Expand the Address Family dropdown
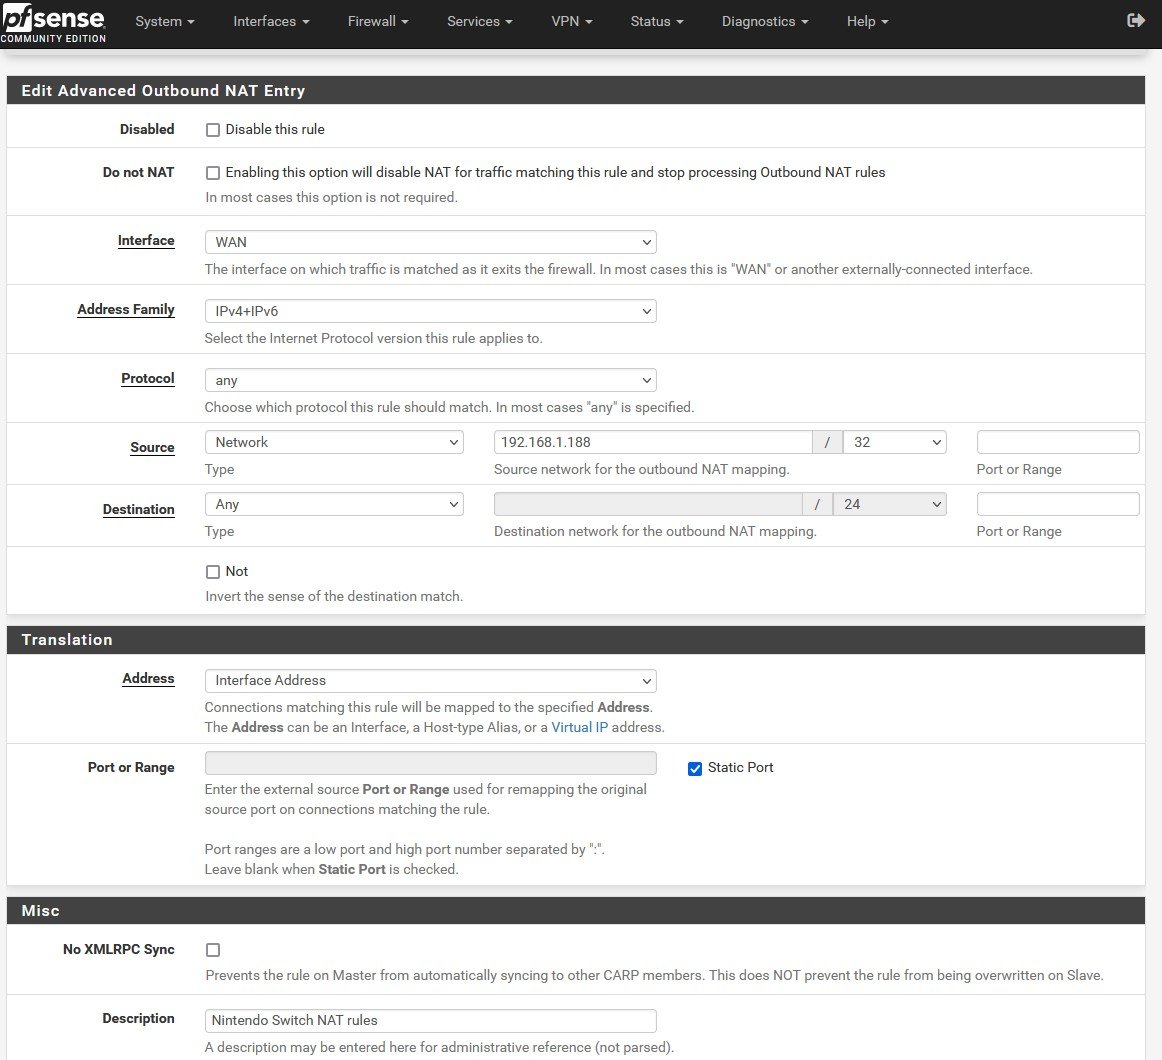 (430, 311)
